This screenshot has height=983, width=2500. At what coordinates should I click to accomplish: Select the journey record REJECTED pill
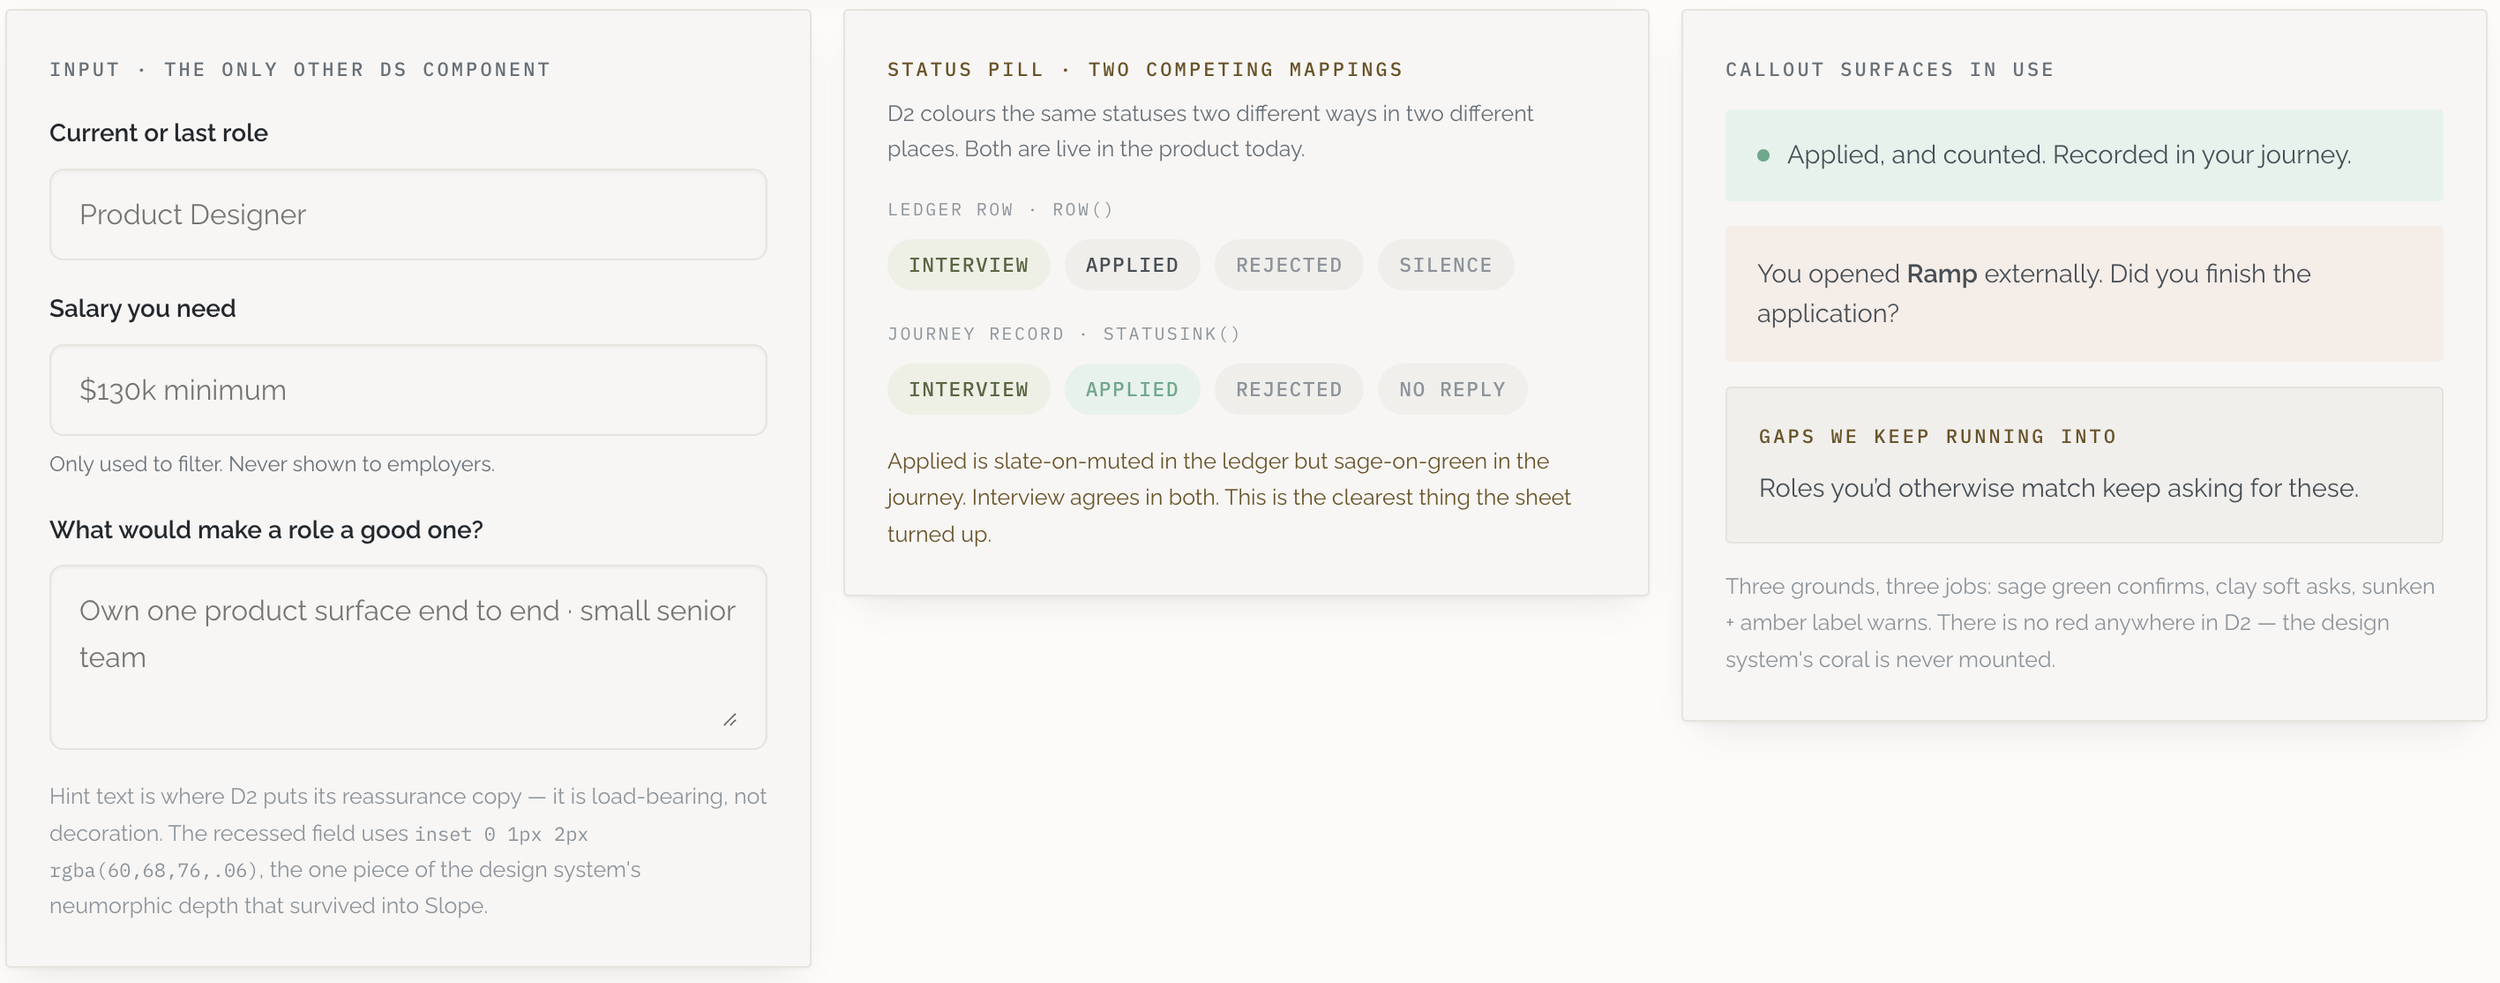coord(1289,389)
